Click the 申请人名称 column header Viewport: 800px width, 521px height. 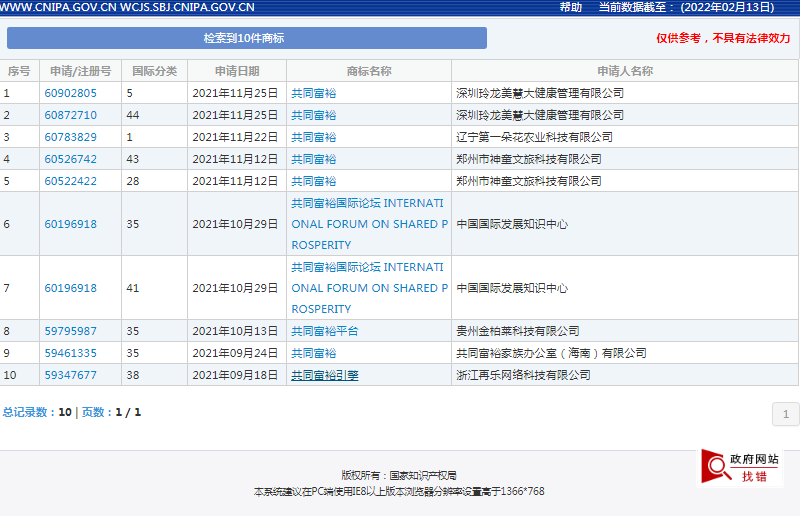[626, 71]
